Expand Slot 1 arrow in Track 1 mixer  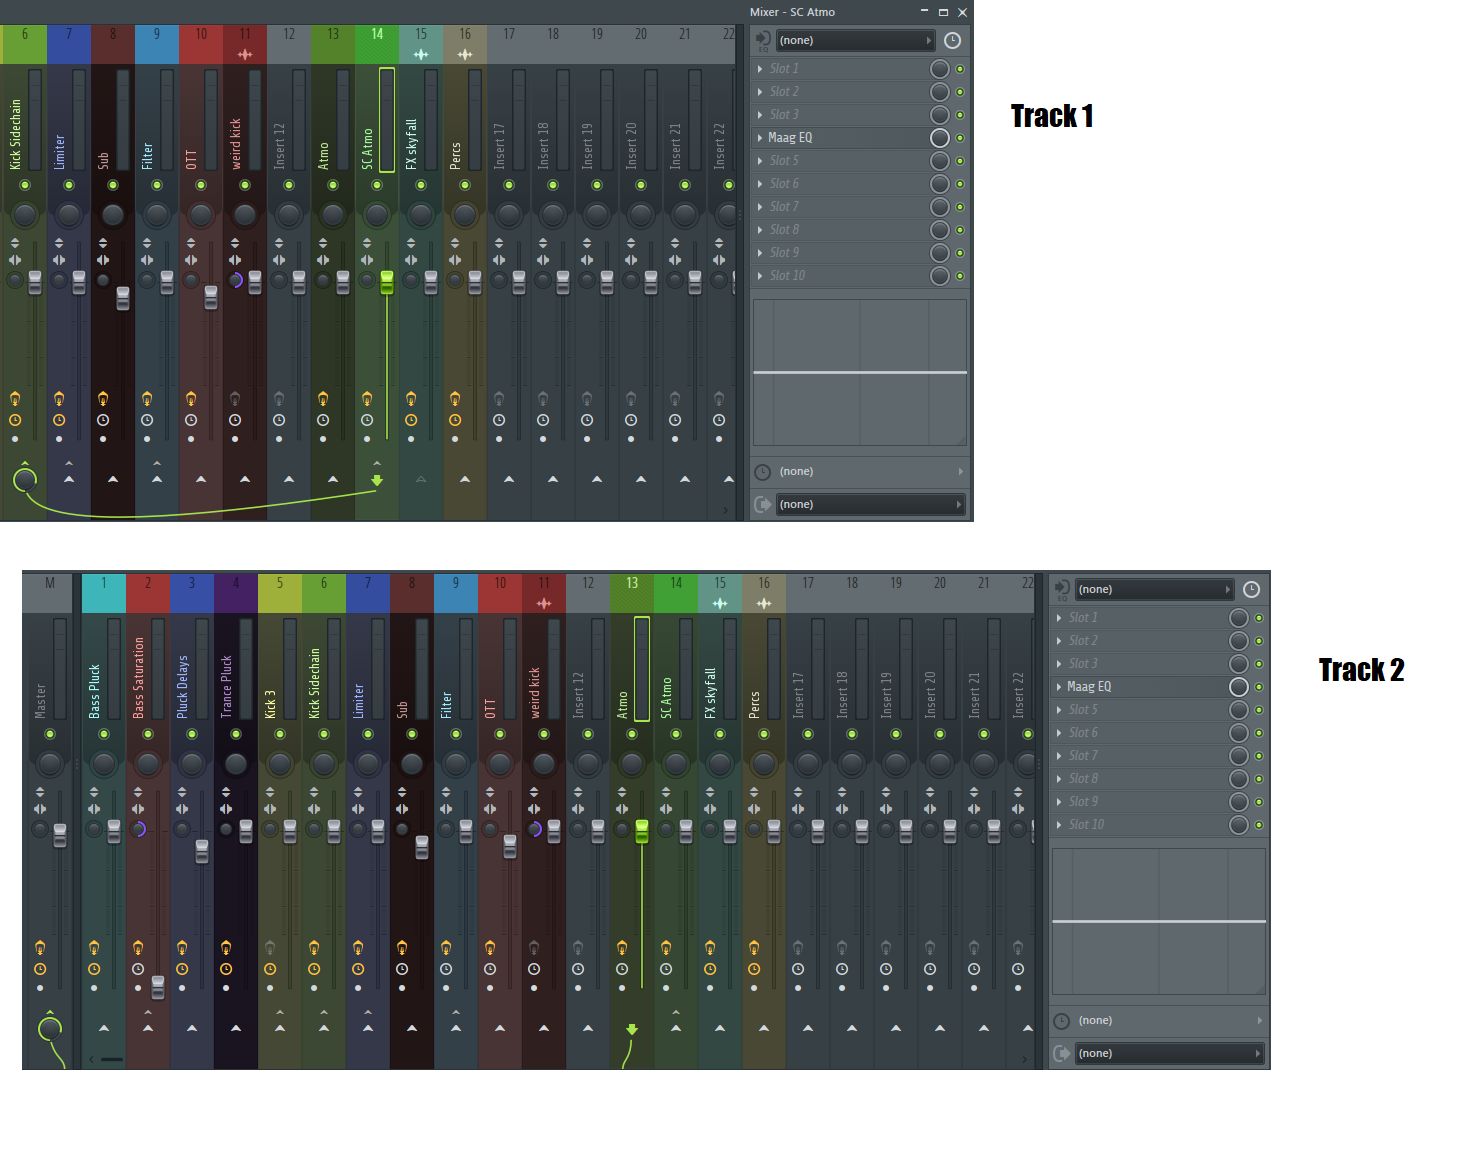[x=760, y=69]
